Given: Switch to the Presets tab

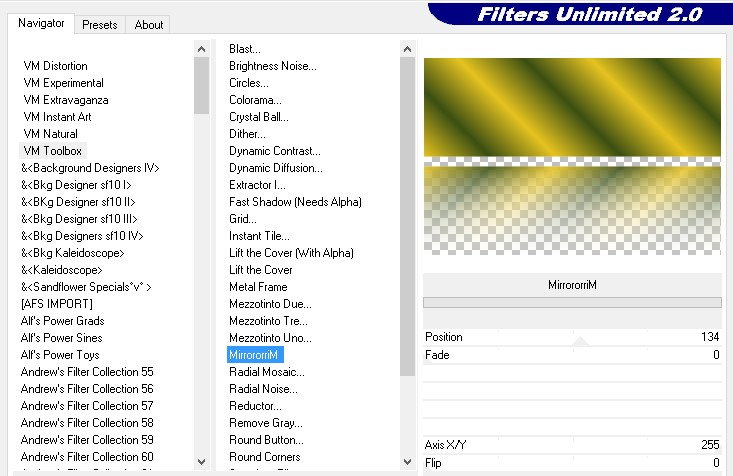Looking at the screenshot, I should pos(100,25).
